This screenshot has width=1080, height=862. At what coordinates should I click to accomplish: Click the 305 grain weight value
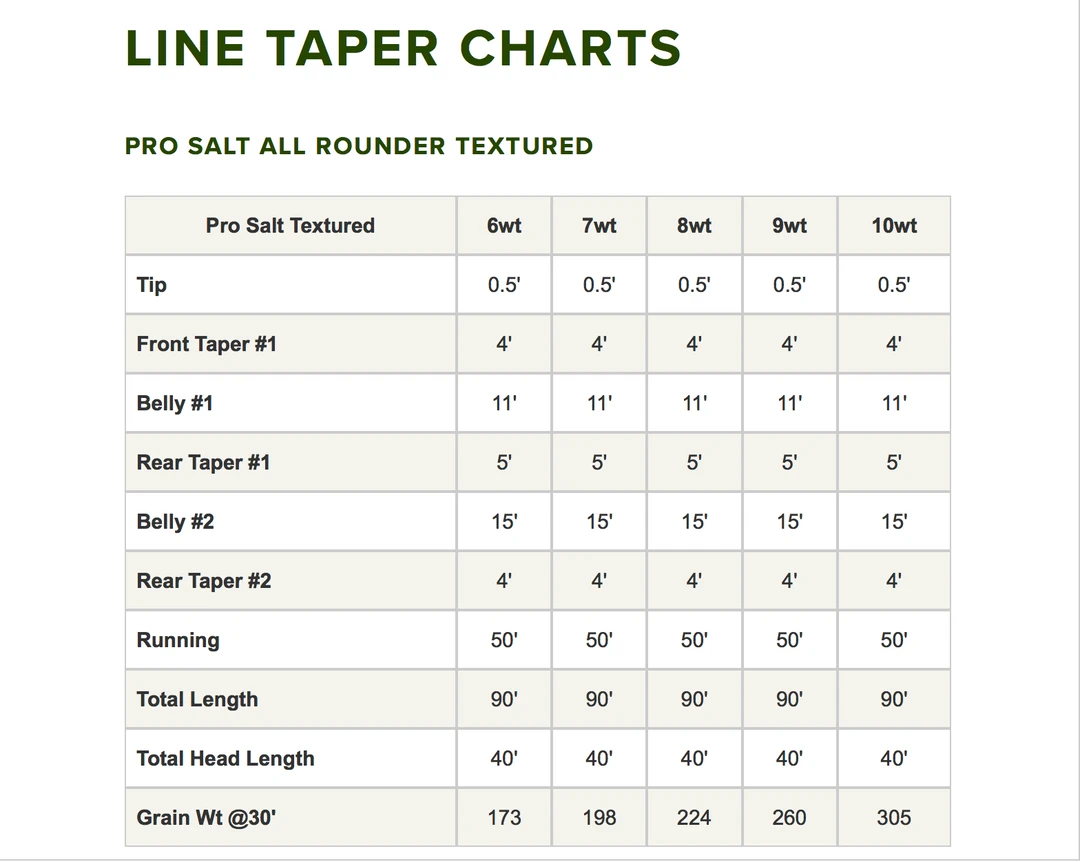point(893,817)
